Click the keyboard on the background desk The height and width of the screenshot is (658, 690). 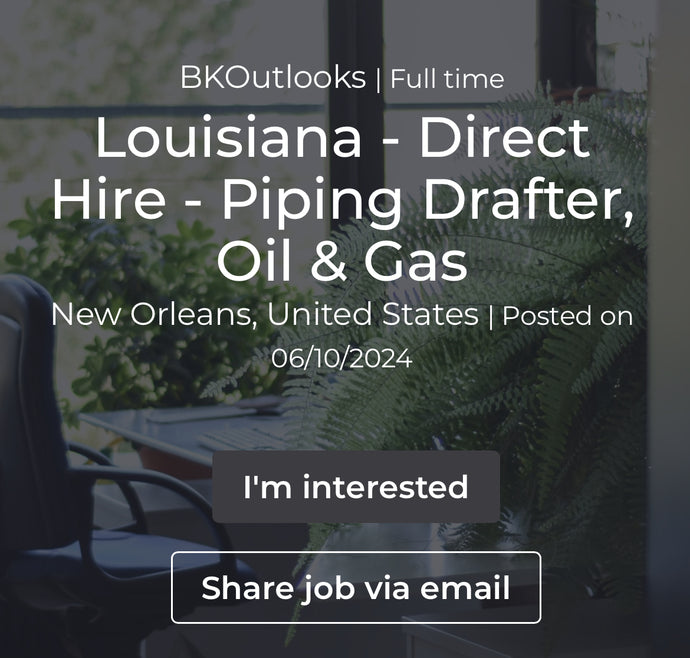[x=246, y=438]
